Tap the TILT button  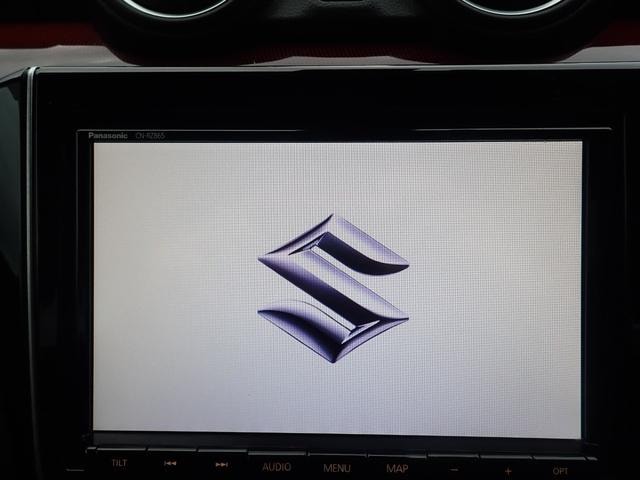coord(119,463)
